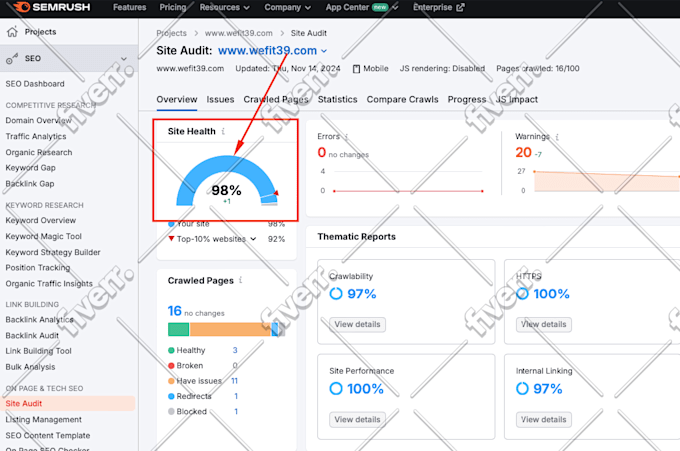
Task: Open Position Tracking in sidebar
Action: click(38, 268)
